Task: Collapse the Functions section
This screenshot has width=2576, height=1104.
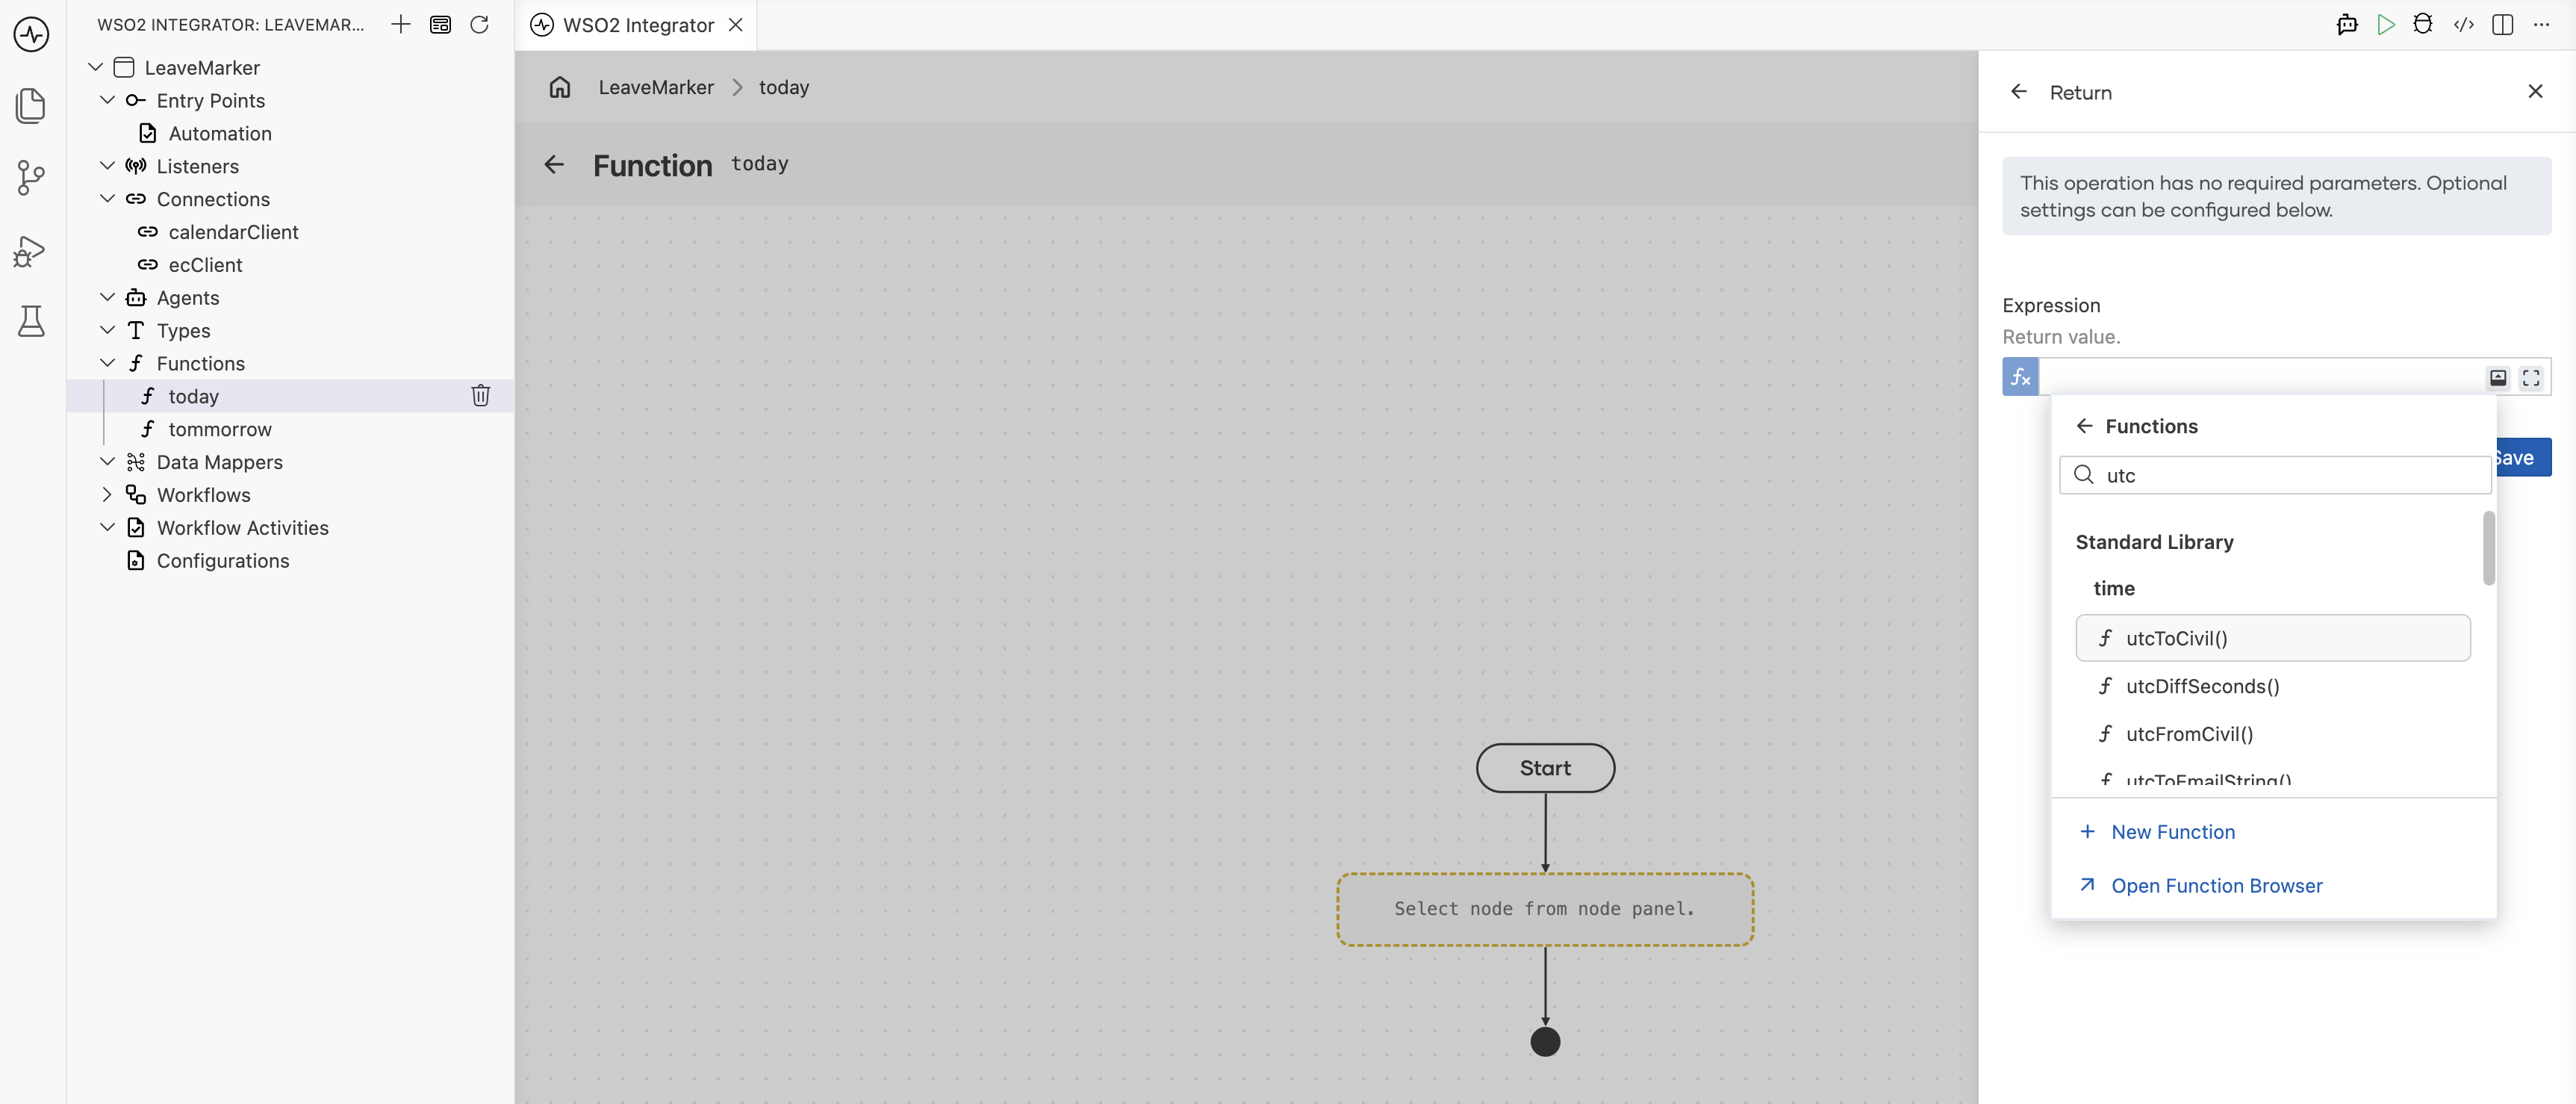Action: (x=107, y=363)
